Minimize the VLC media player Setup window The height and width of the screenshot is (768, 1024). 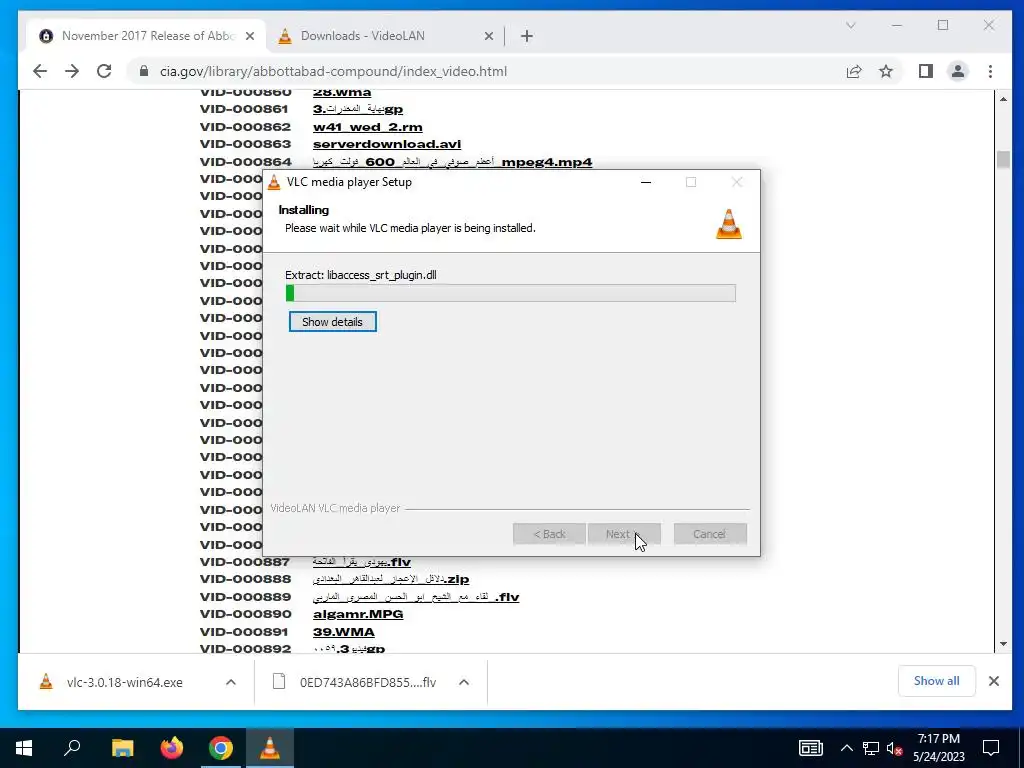tap(646, 182)
